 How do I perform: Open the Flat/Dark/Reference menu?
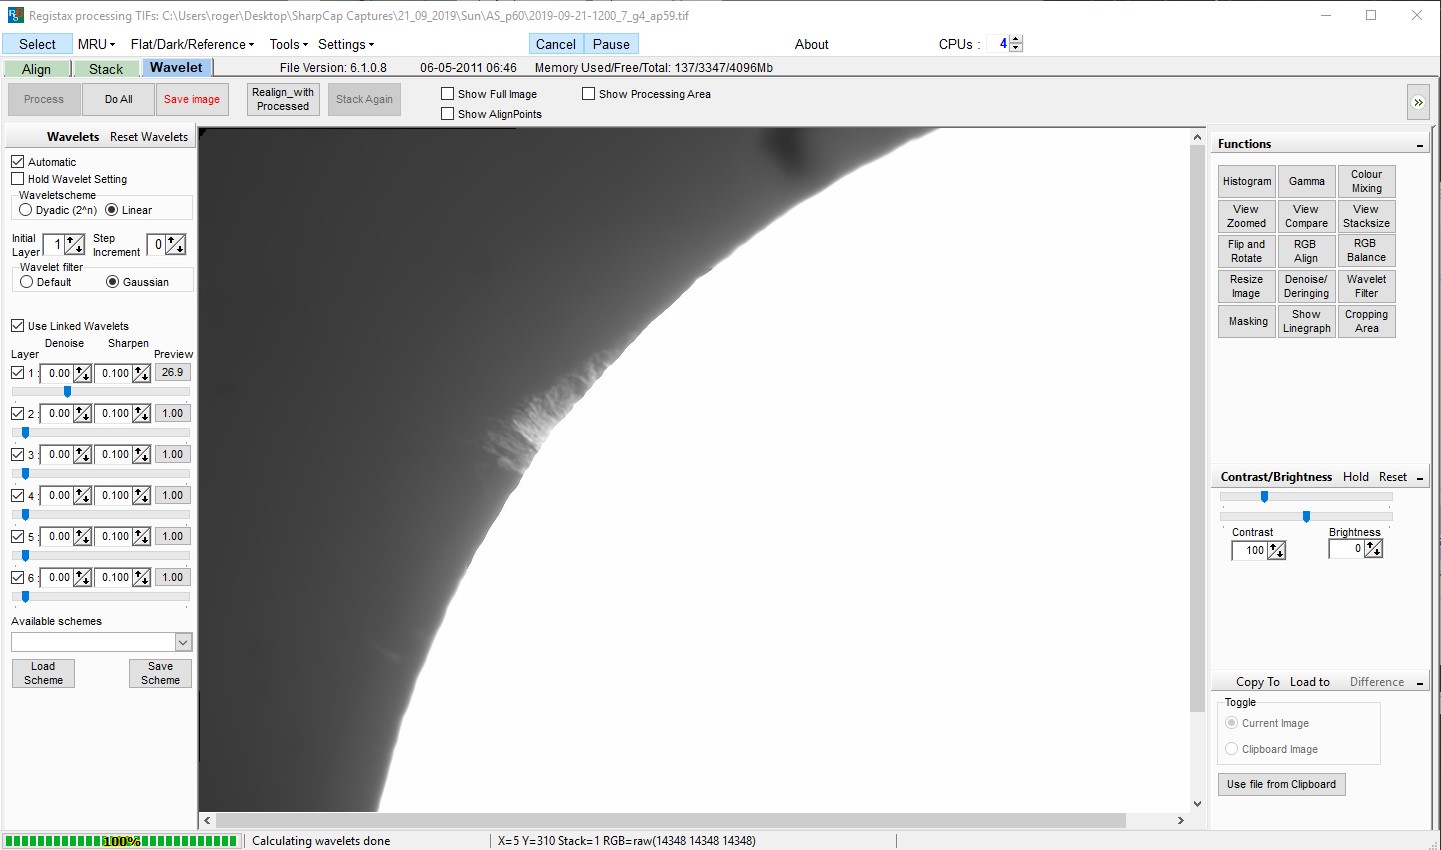tap(192, 44)
